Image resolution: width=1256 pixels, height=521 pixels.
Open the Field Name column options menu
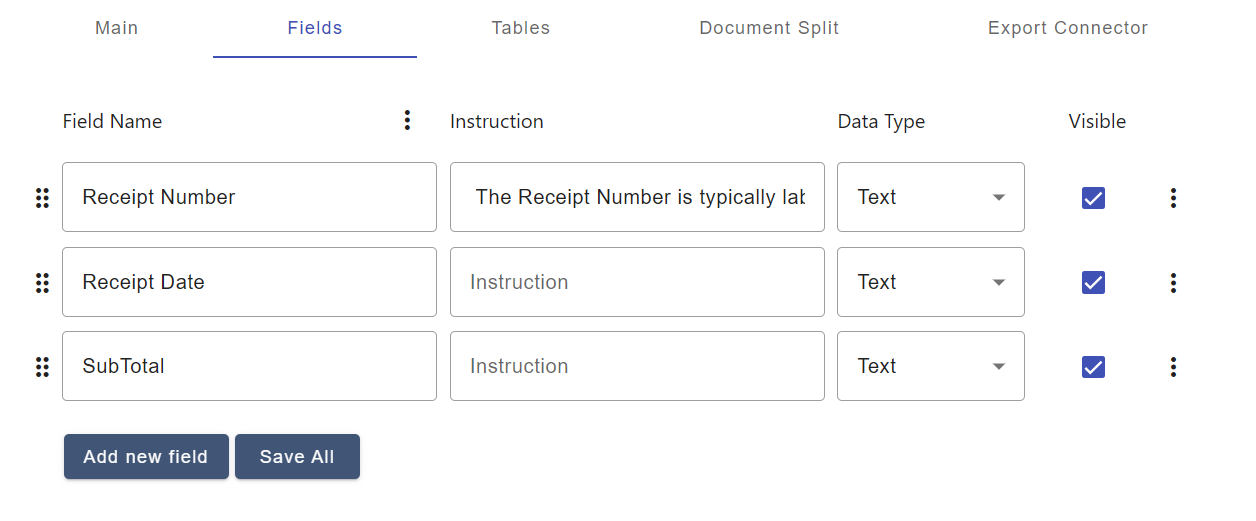click(407, 121)
